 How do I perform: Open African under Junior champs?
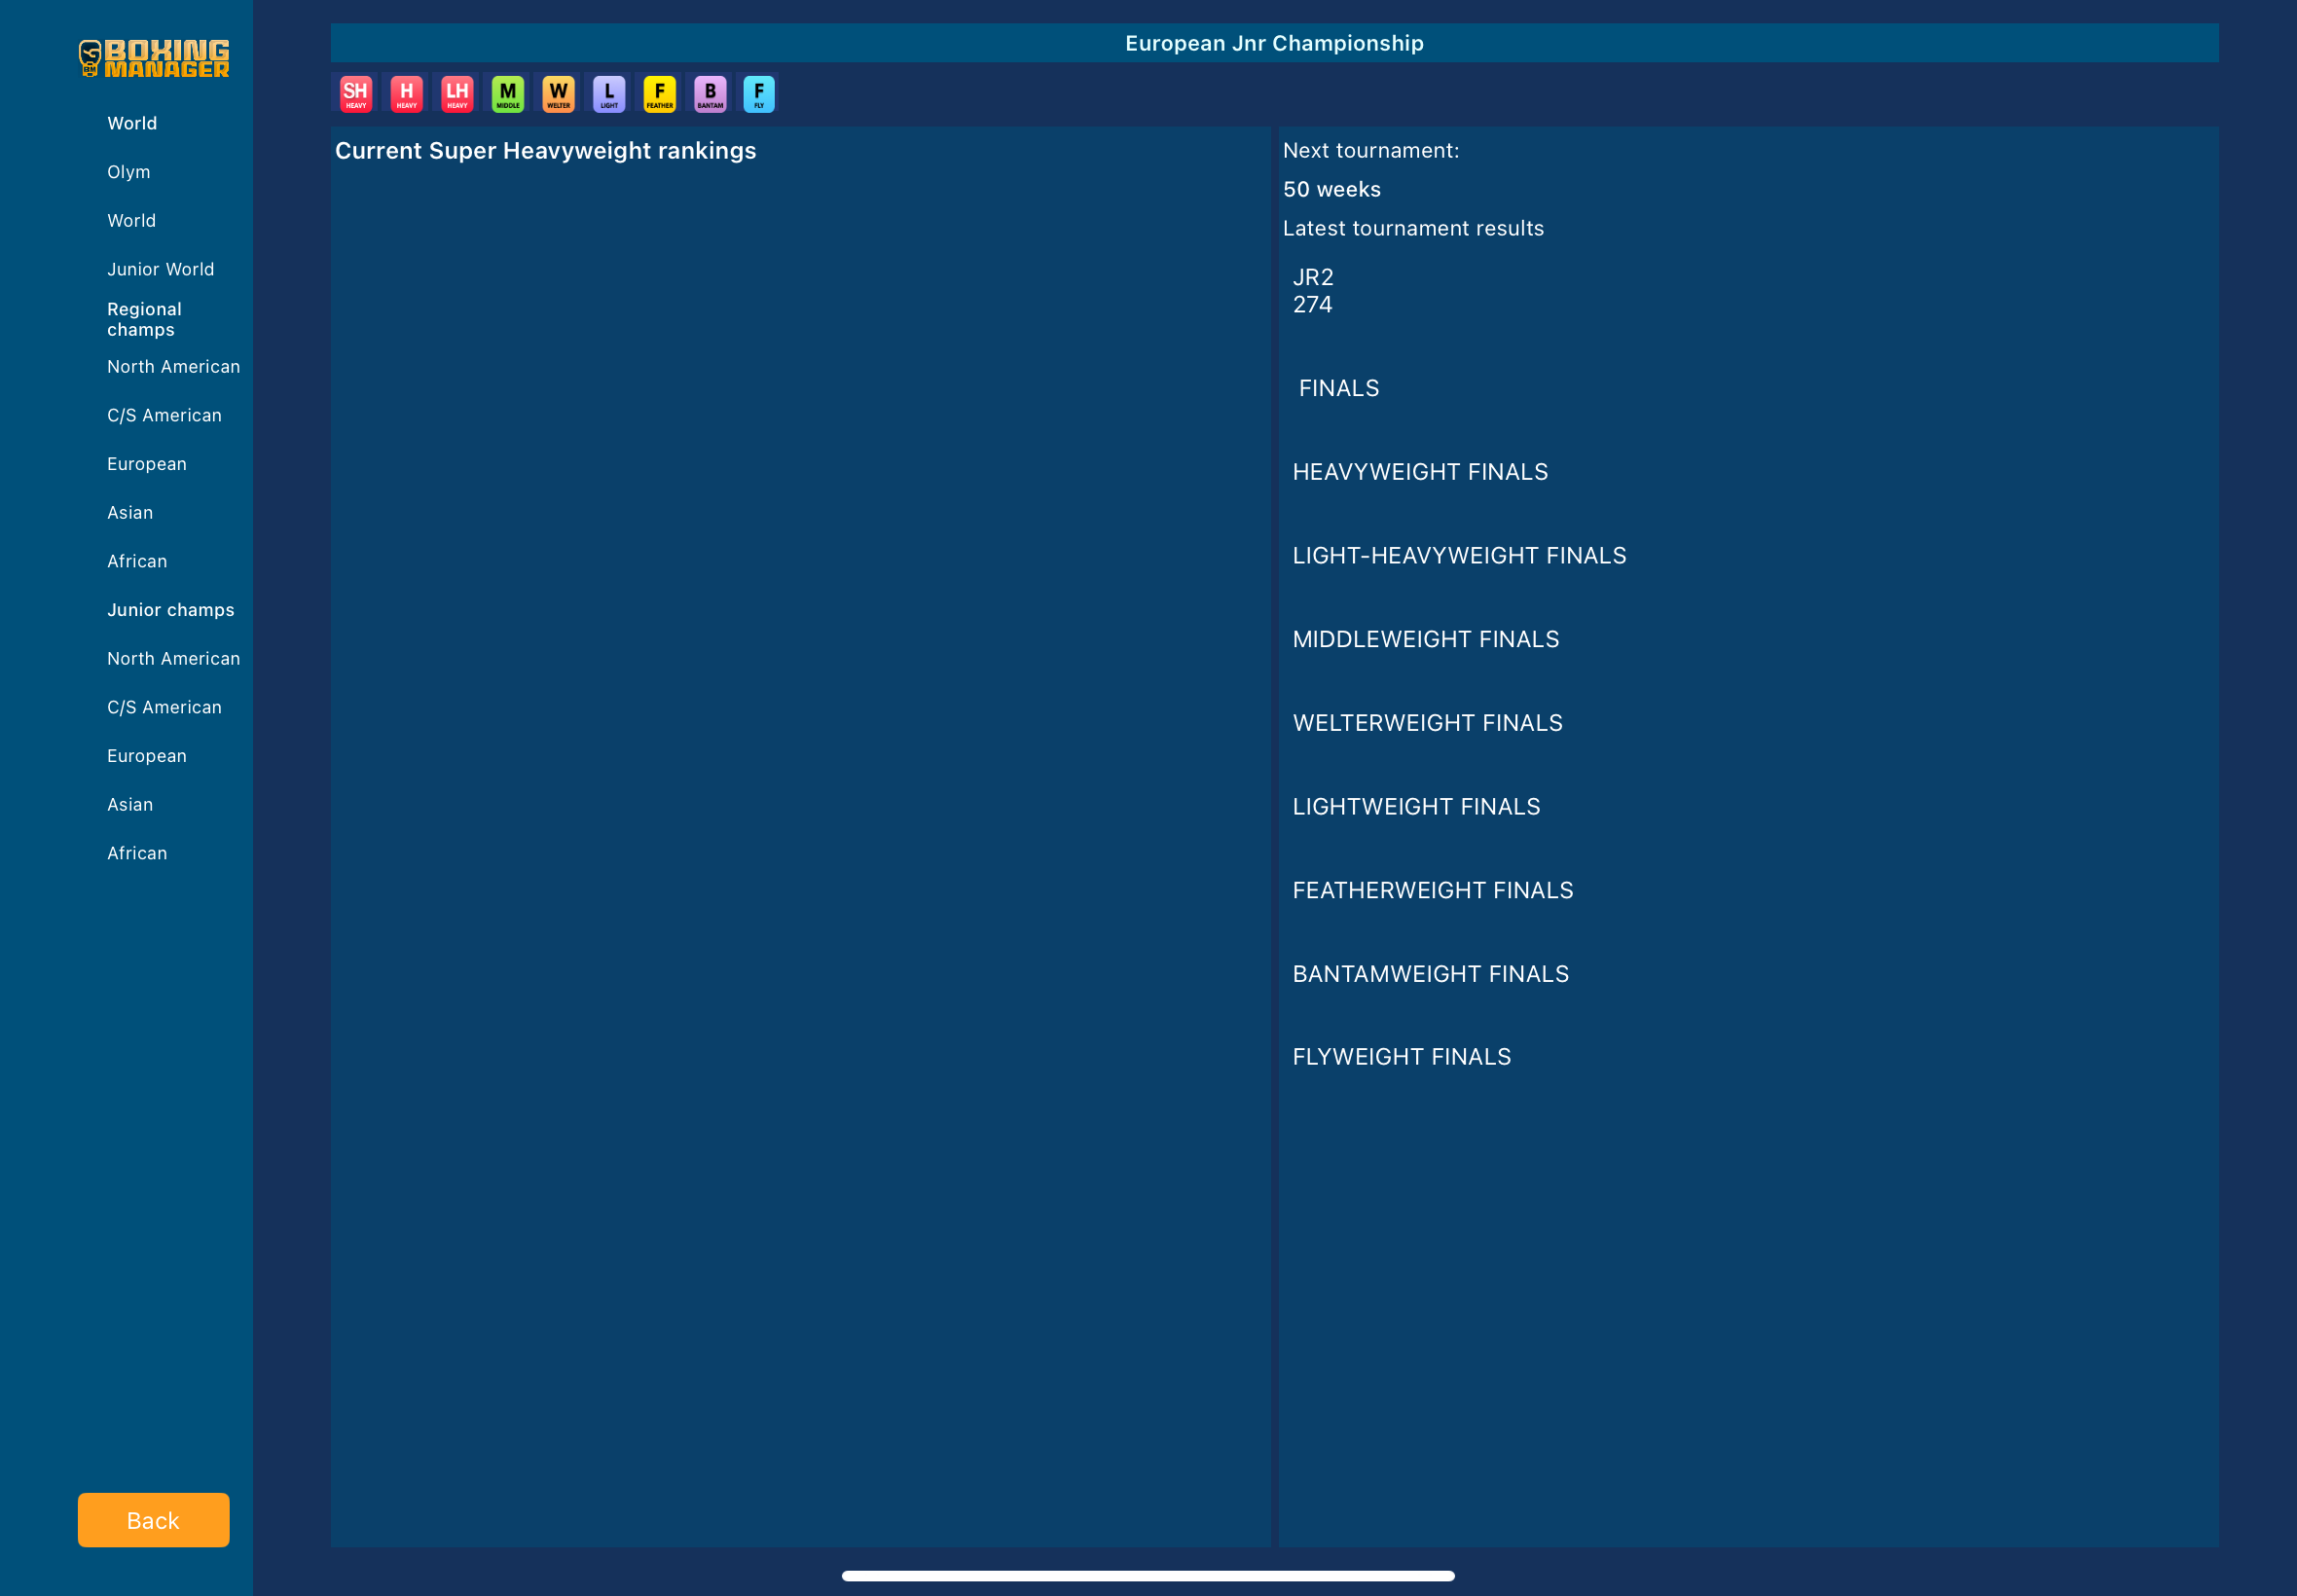[137, 853]
